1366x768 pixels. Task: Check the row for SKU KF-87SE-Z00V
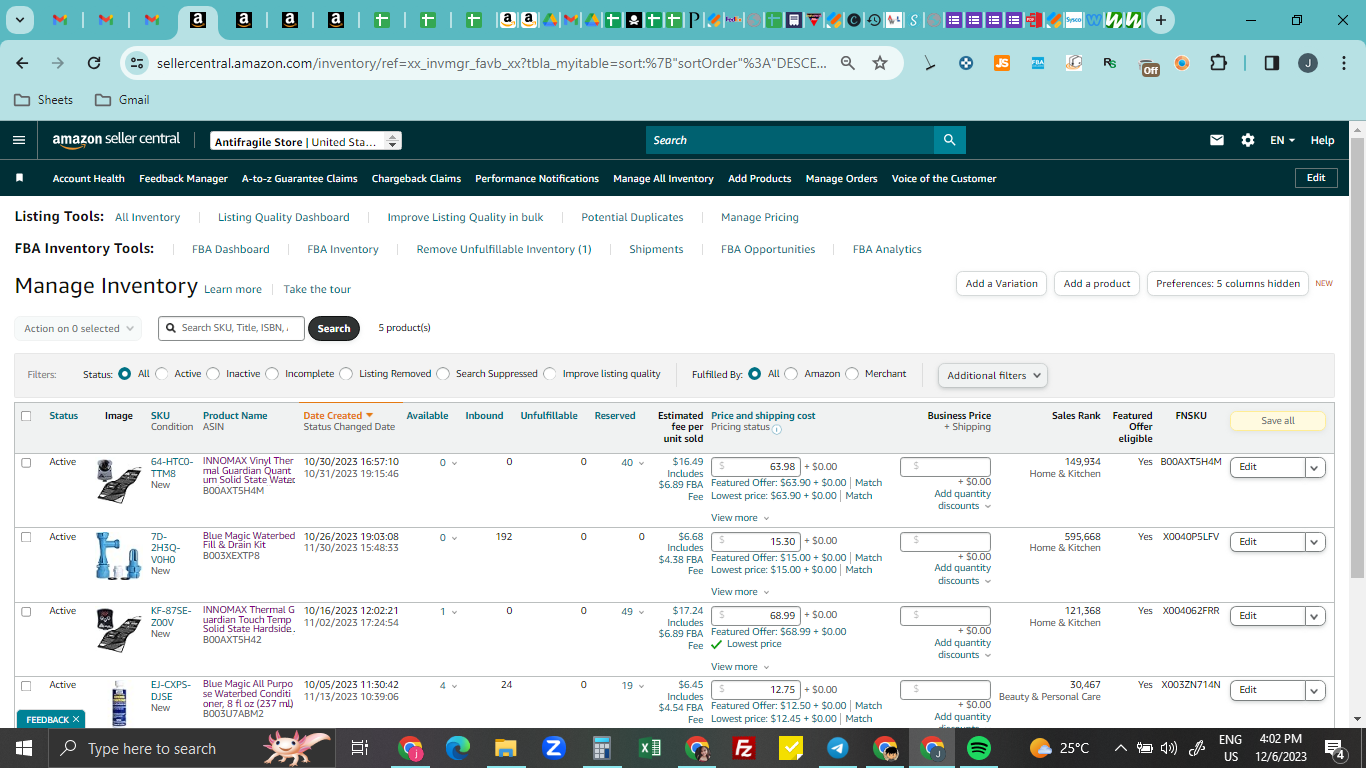coord(26,611)
